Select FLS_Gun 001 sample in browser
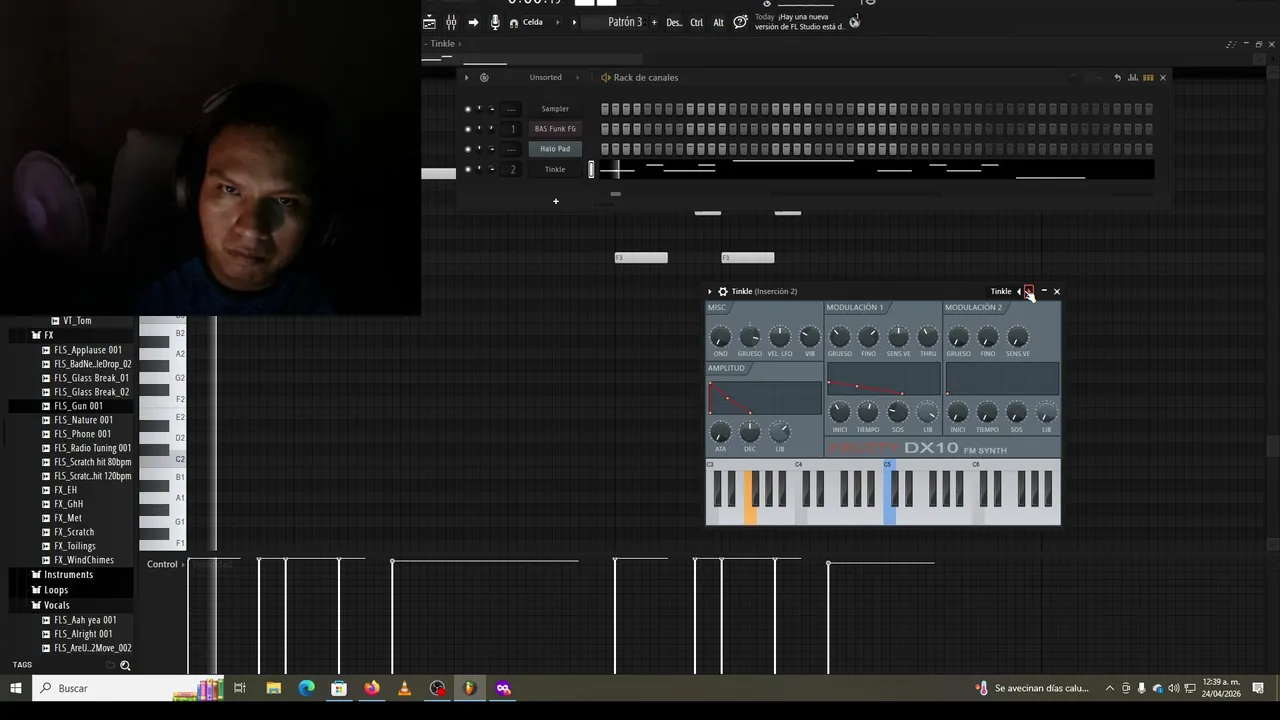1280x720 pixels. coord(78,406)
